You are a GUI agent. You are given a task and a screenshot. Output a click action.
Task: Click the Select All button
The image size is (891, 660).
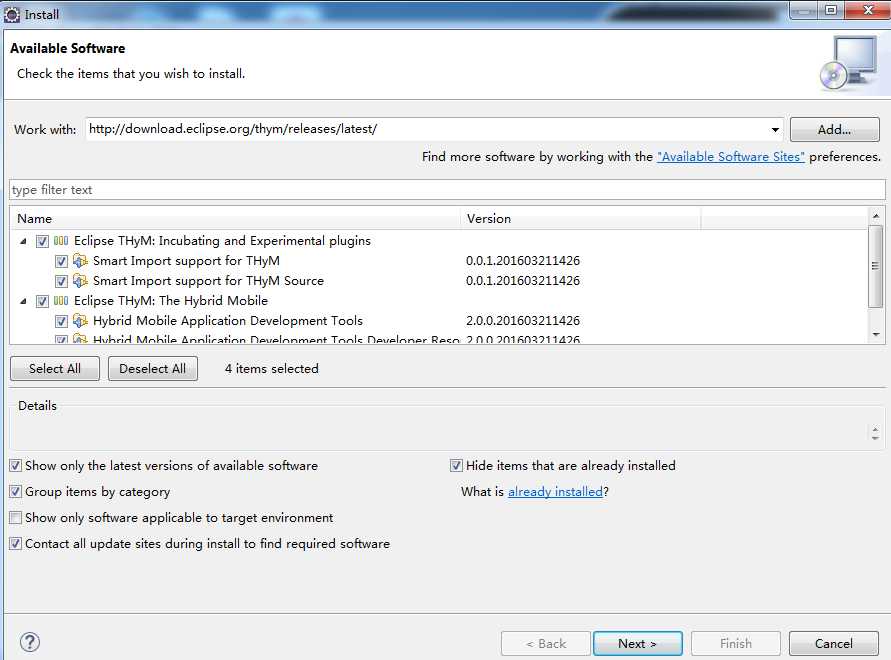coord(55,369)
